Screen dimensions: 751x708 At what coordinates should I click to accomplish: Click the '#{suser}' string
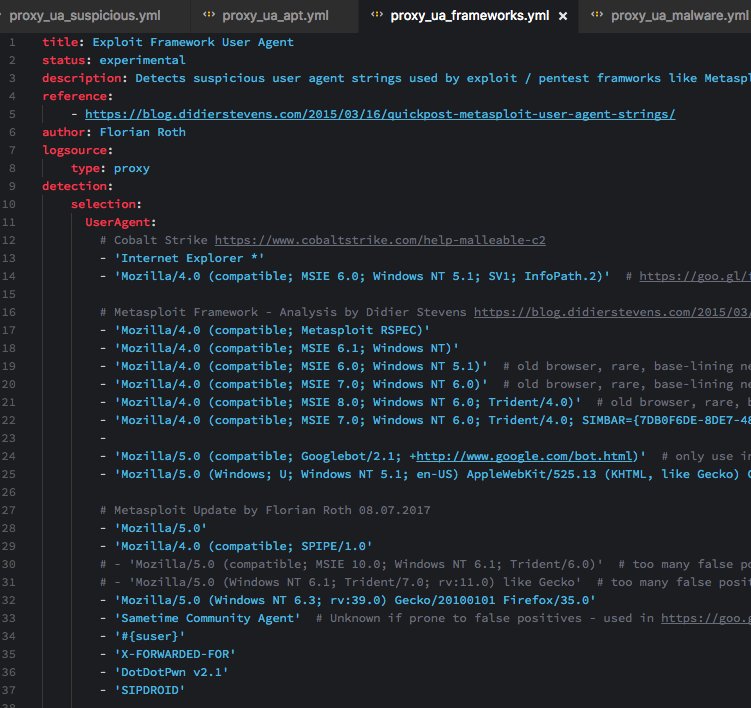click(150, 636)
